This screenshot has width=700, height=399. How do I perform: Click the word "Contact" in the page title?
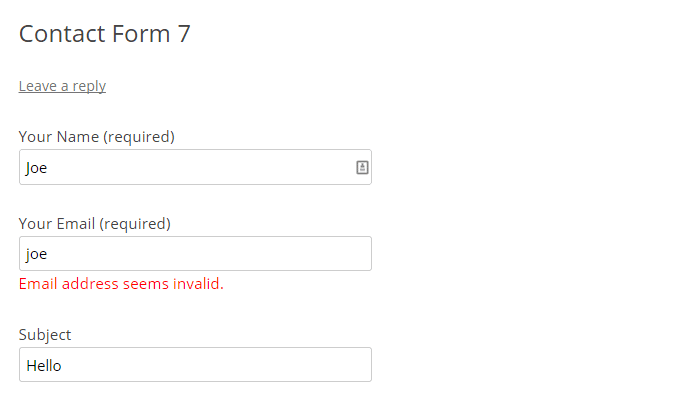pyautogui.click(x=62, y=34)
